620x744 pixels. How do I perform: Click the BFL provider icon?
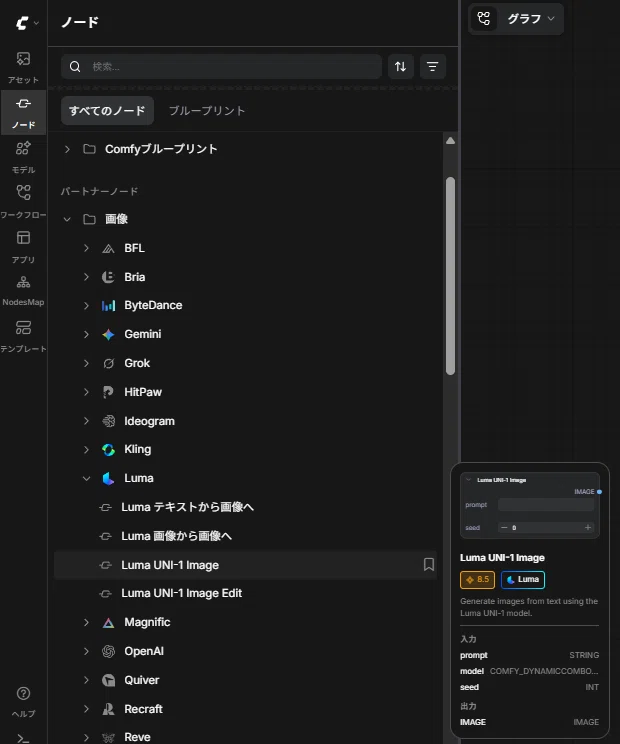(x=108, y=248)
